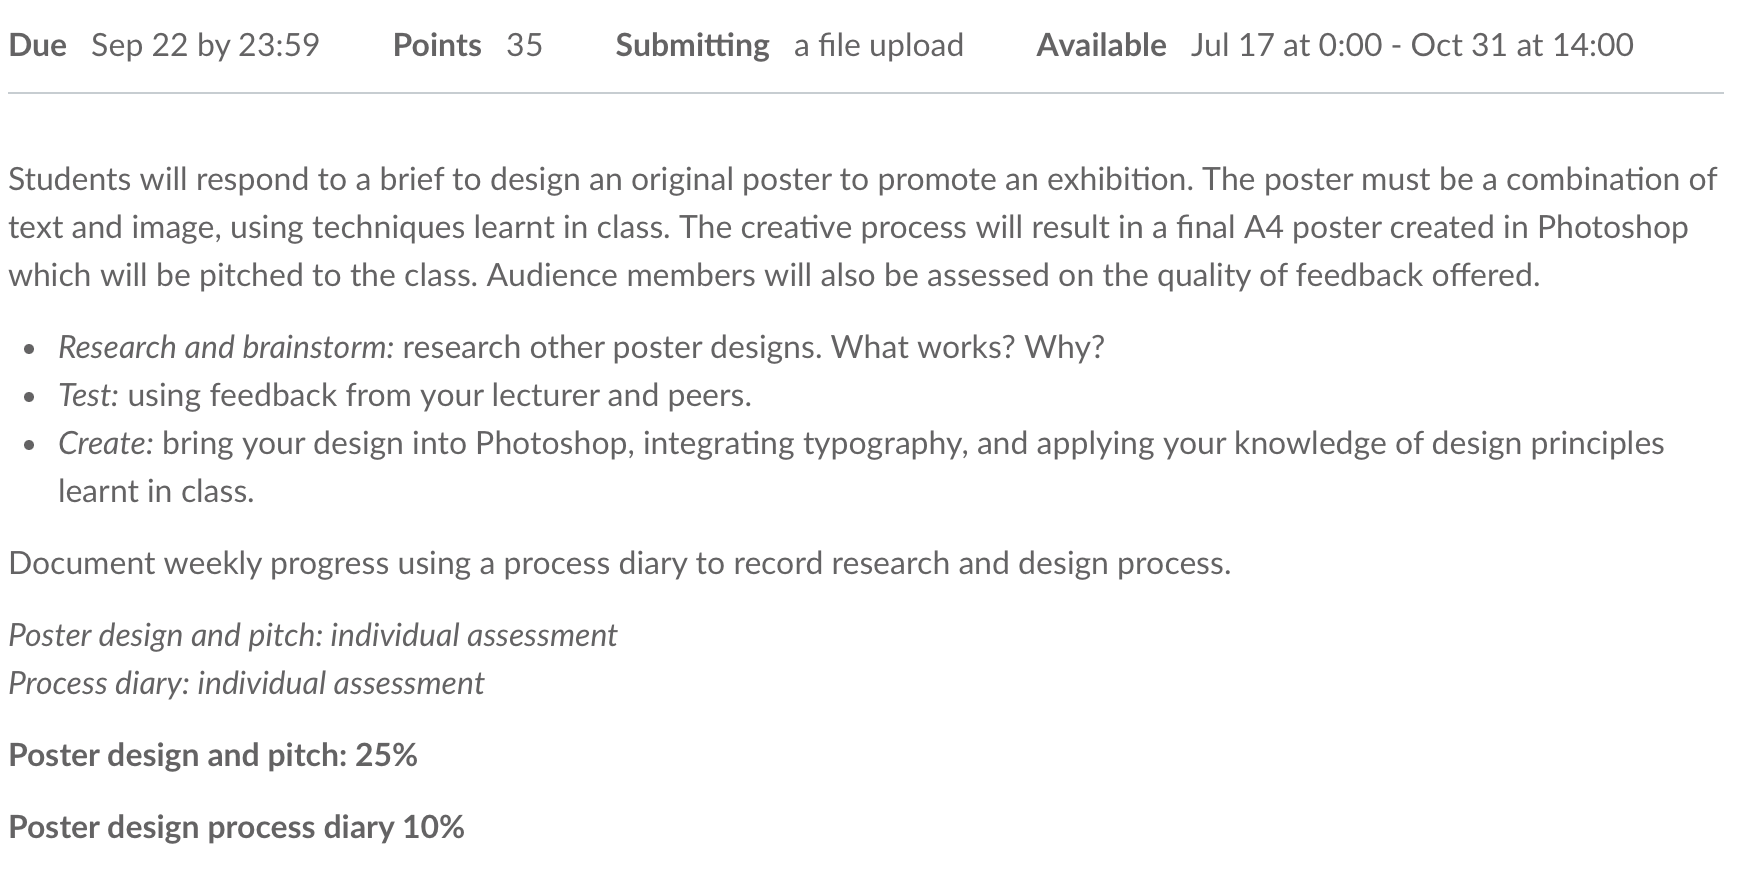This screenshot has width=1764, height=892.
Task: Click the 'Test:' italic bullet label
Action: 89,395
